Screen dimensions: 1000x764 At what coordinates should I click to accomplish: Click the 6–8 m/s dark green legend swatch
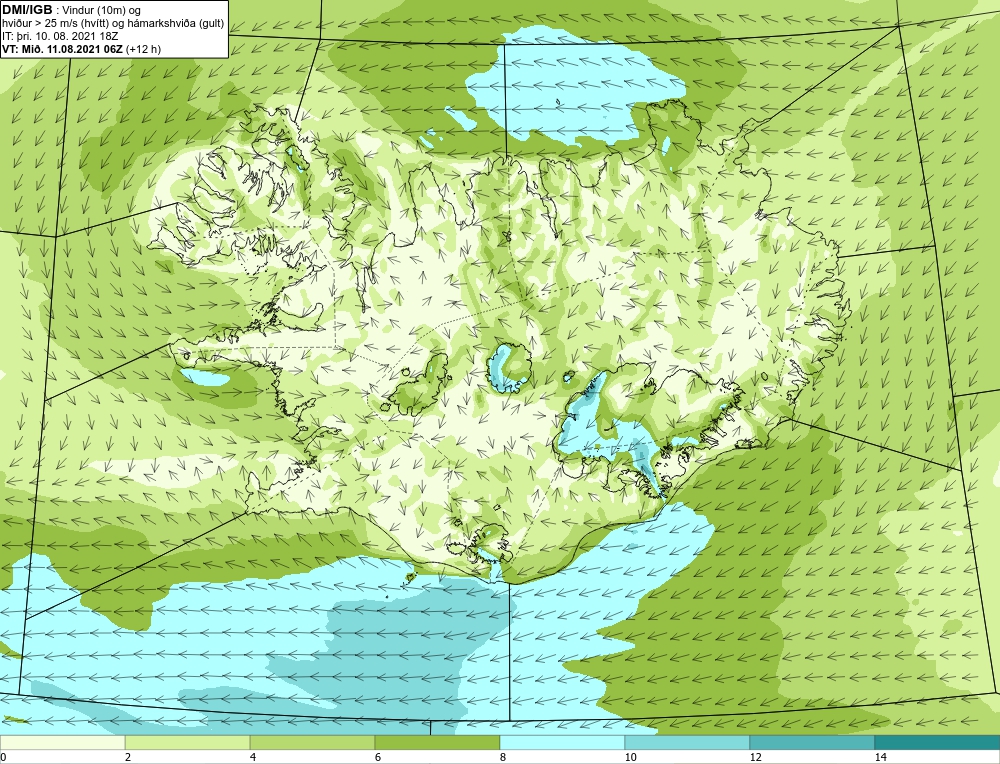point(438,742)
